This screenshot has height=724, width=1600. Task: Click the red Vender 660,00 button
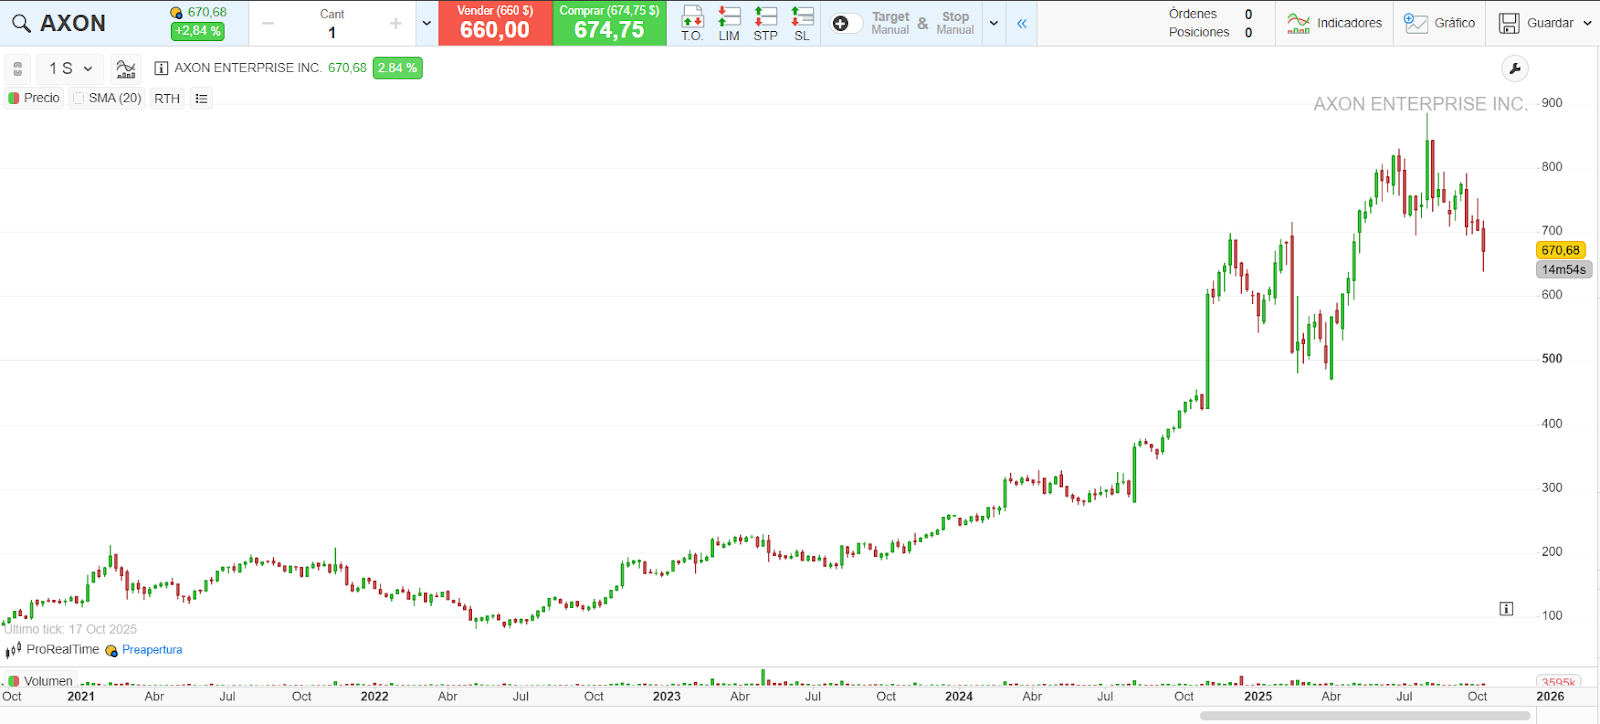pyautogui.click(x=495, y=23)
